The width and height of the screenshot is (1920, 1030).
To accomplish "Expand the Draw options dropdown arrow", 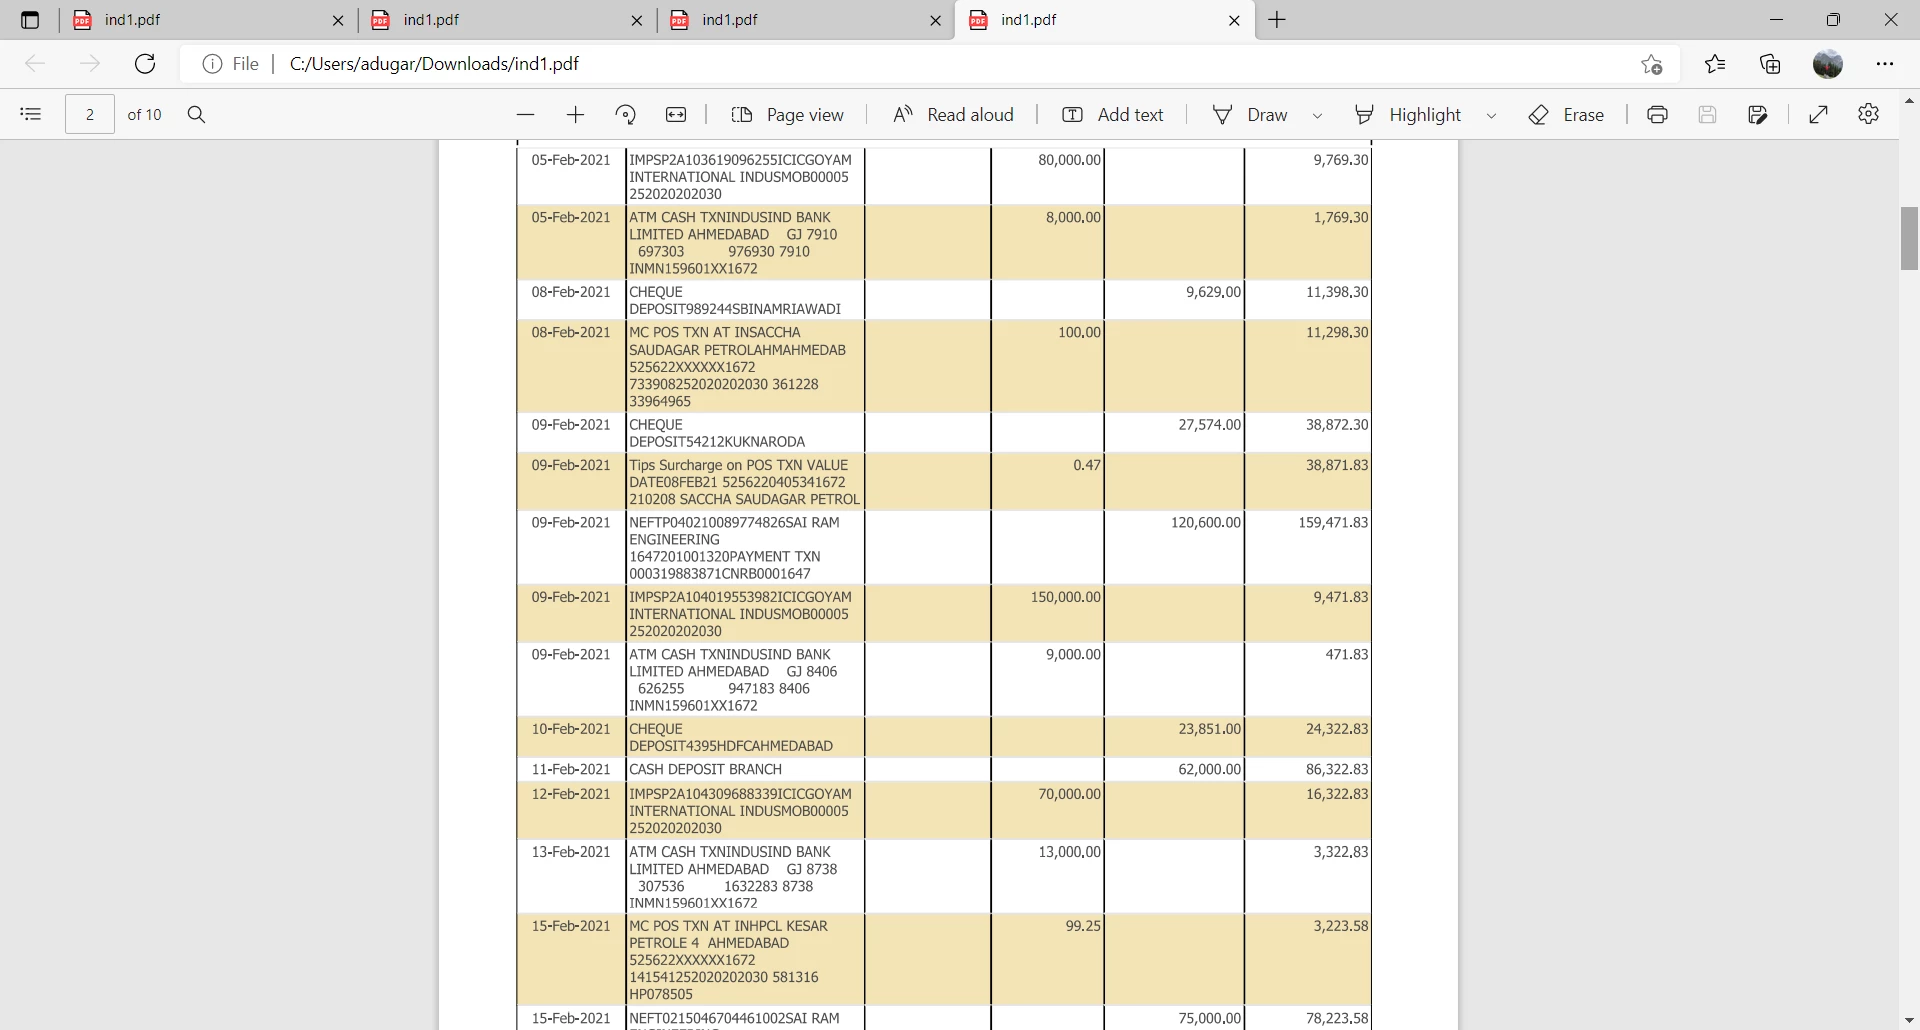I will pos(1318,116).
